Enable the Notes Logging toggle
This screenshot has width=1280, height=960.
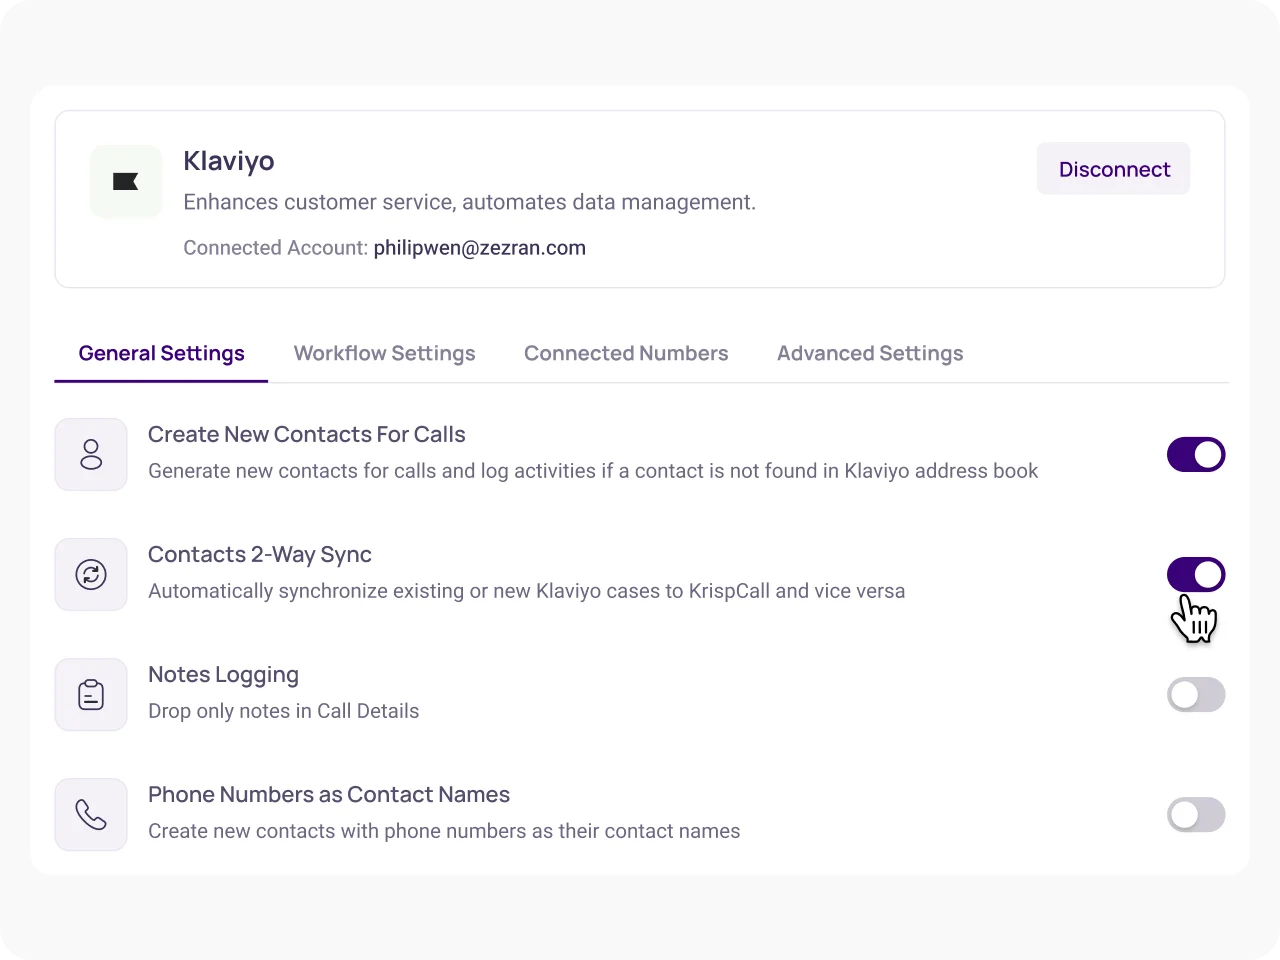point(1196,695)
